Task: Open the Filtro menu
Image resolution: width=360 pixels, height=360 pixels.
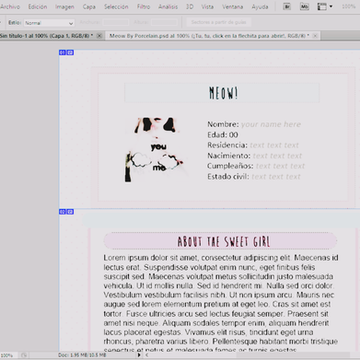Action: pyautogui.click(x=143, y=7)
